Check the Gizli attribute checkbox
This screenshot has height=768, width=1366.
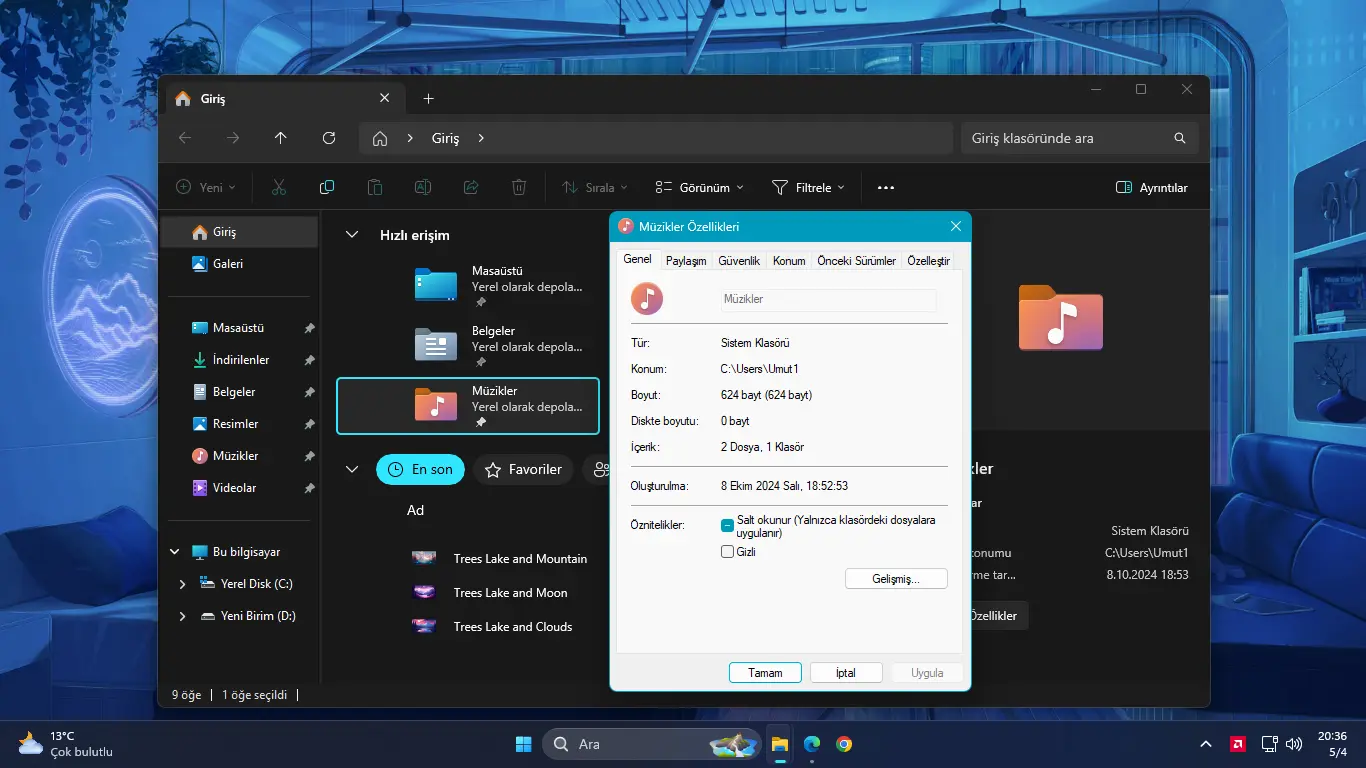pyautogui.click(x=728, y=552)
